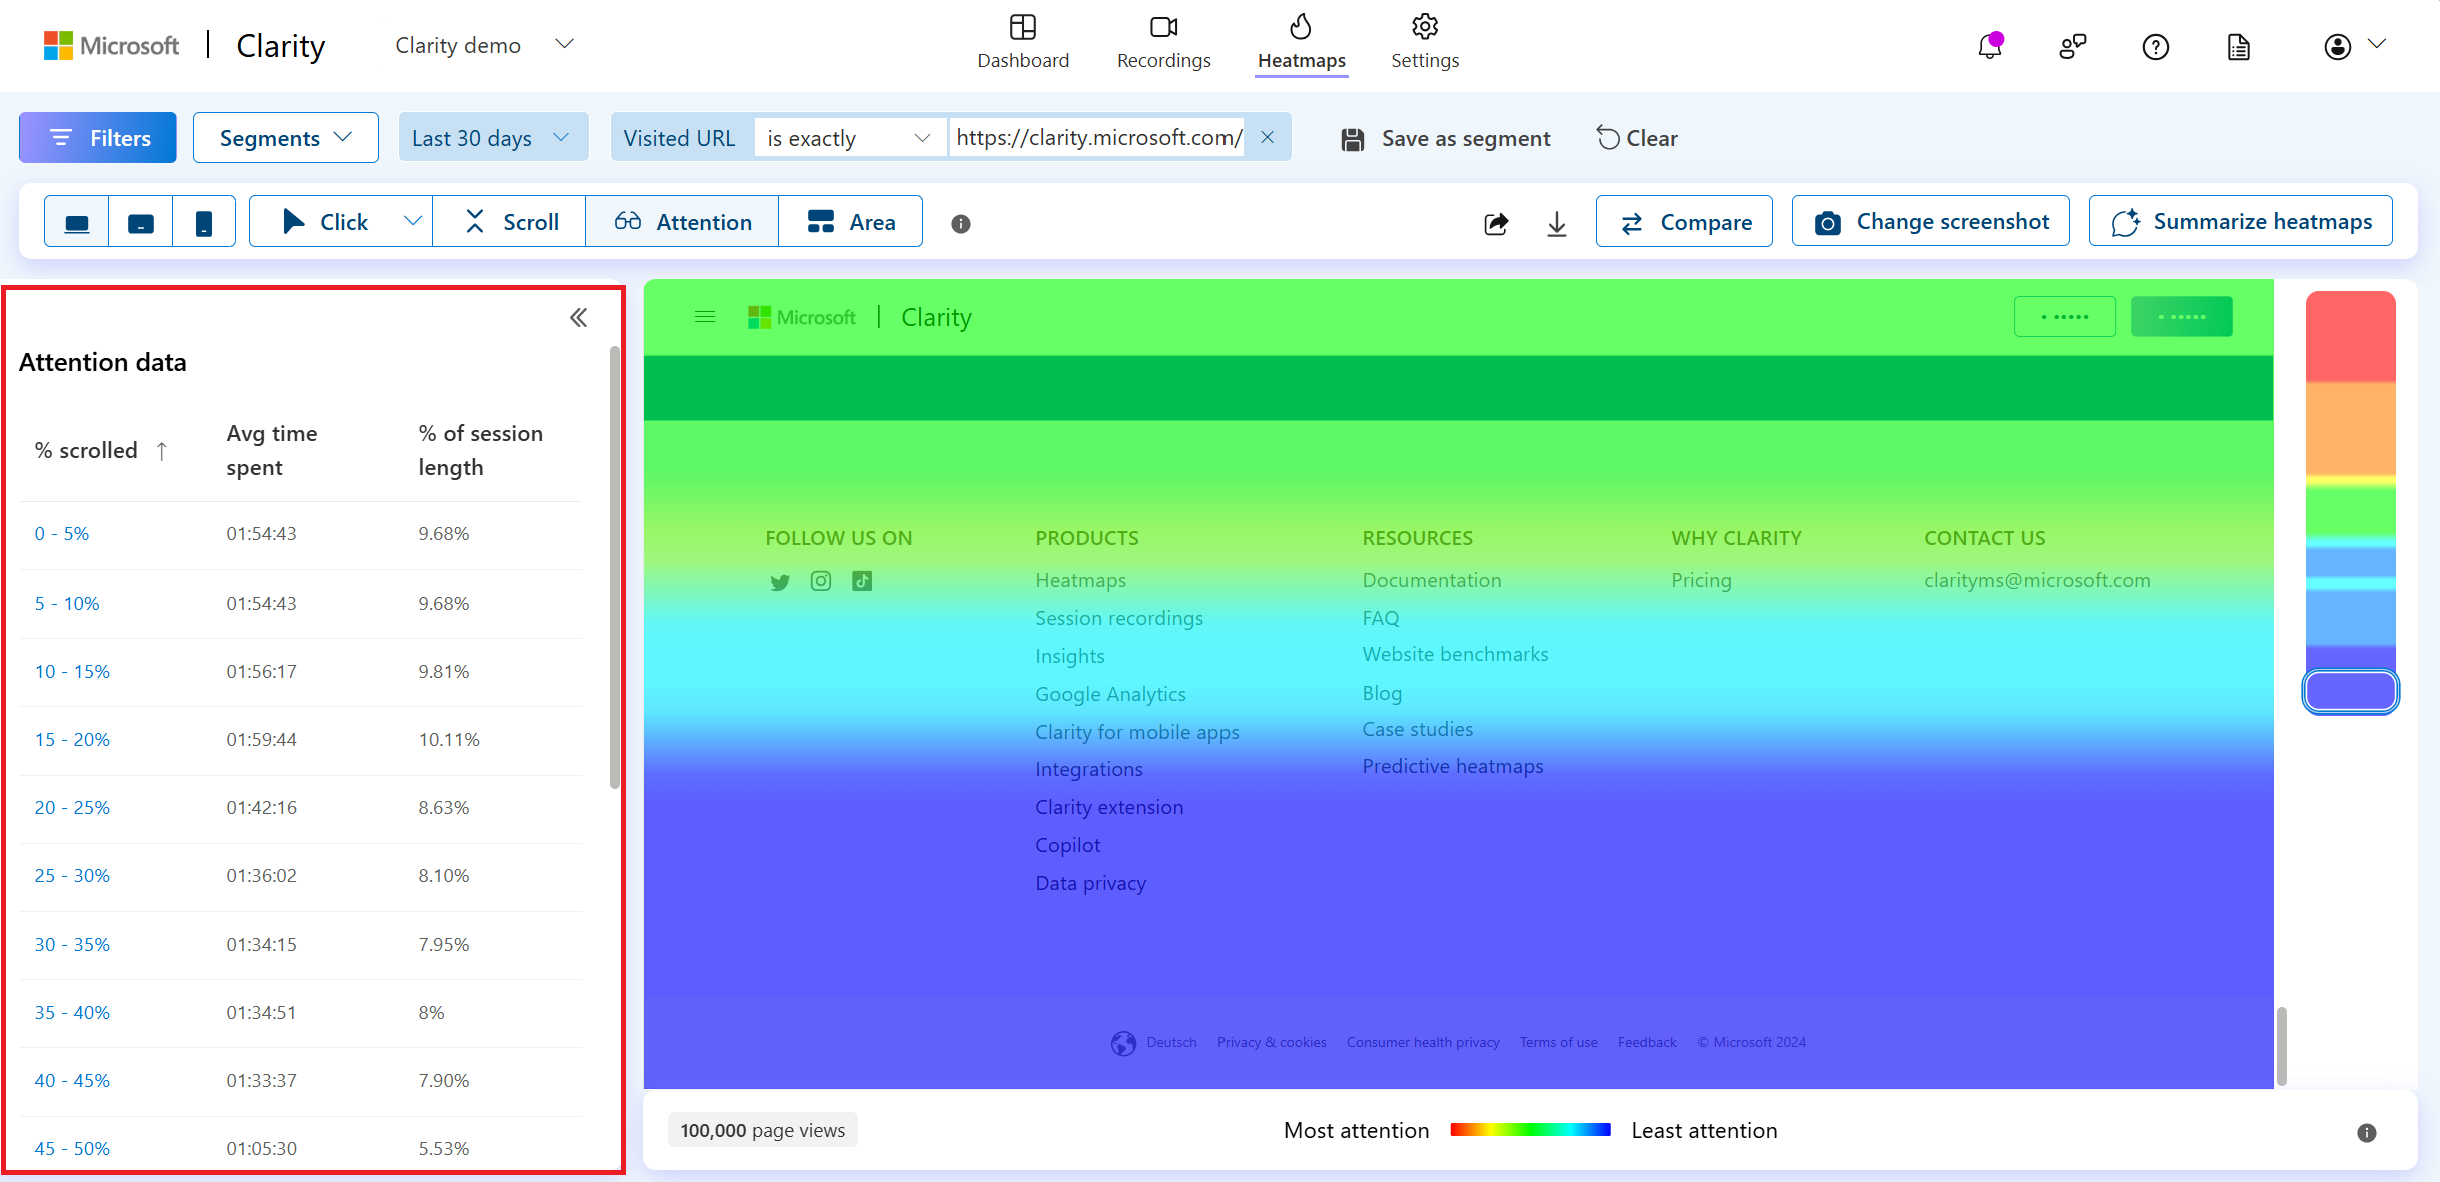Clear the applied filters

click(x=1637, y=139)
